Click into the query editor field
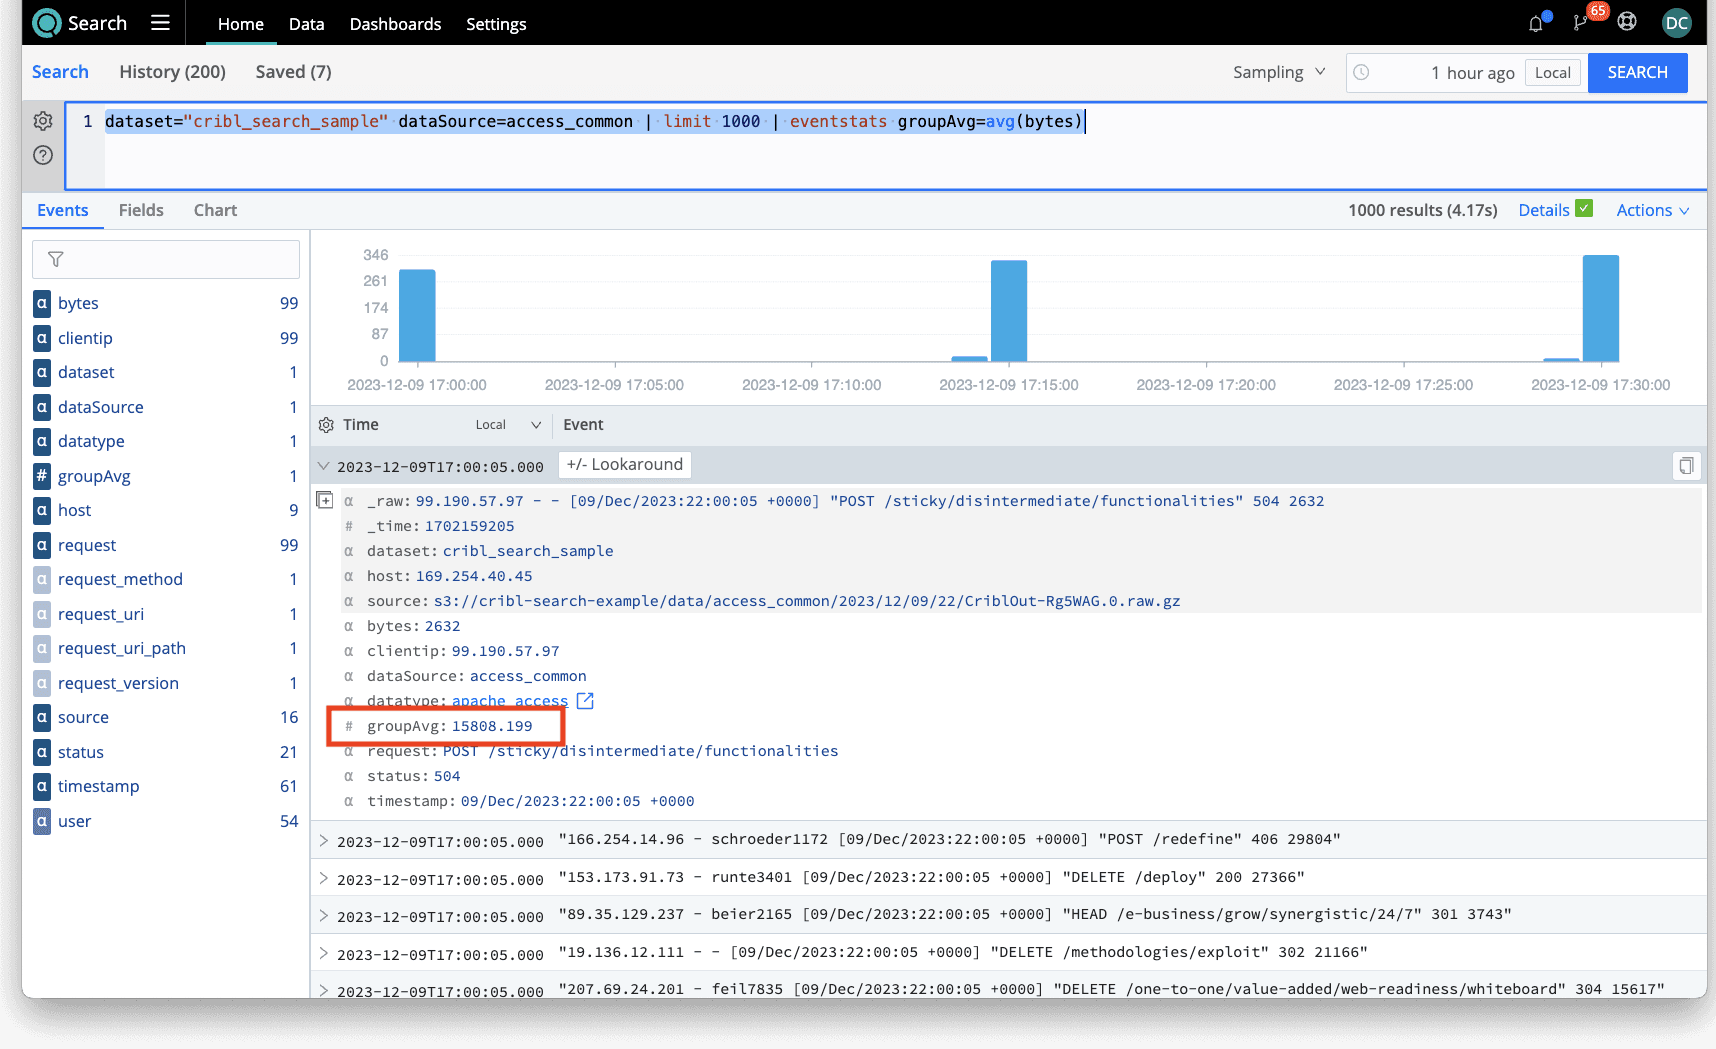This screenshot has width=1716, height=1049. [885, 146]
